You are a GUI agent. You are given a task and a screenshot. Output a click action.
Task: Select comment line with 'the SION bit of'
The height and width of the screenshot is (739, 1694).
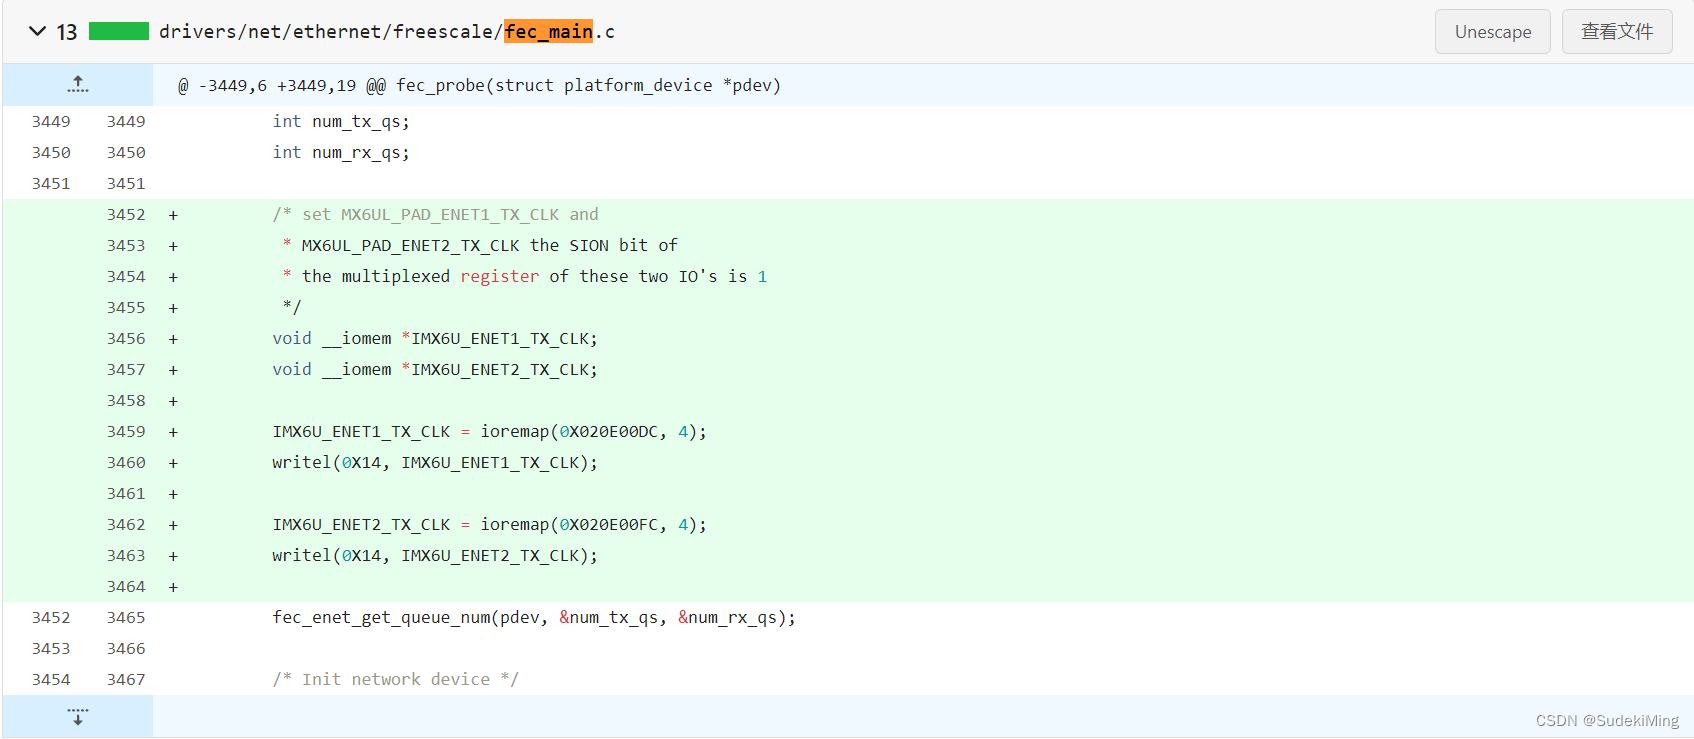tap(480, 245)
